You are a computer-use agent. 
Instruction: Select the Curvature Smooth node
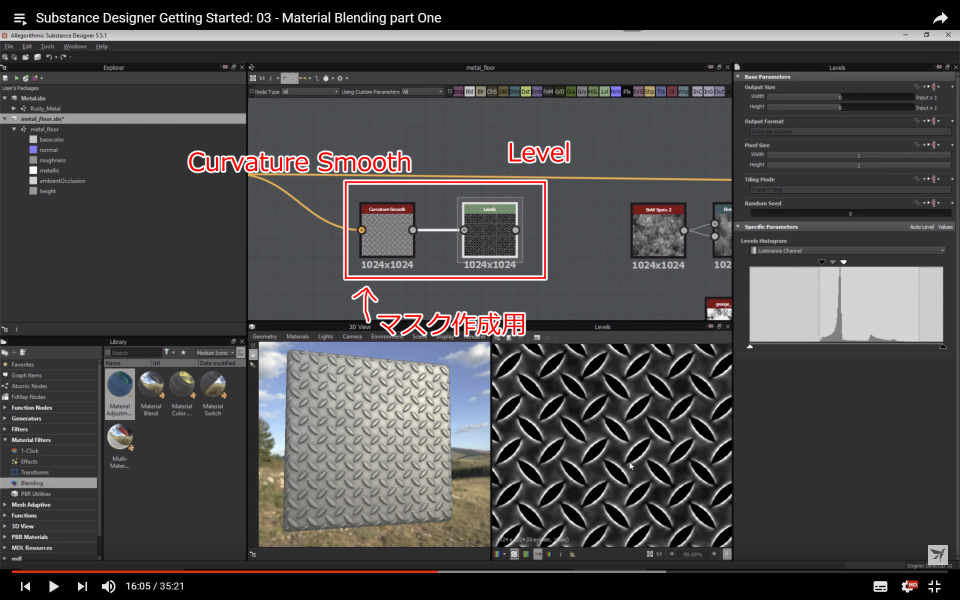387,230
